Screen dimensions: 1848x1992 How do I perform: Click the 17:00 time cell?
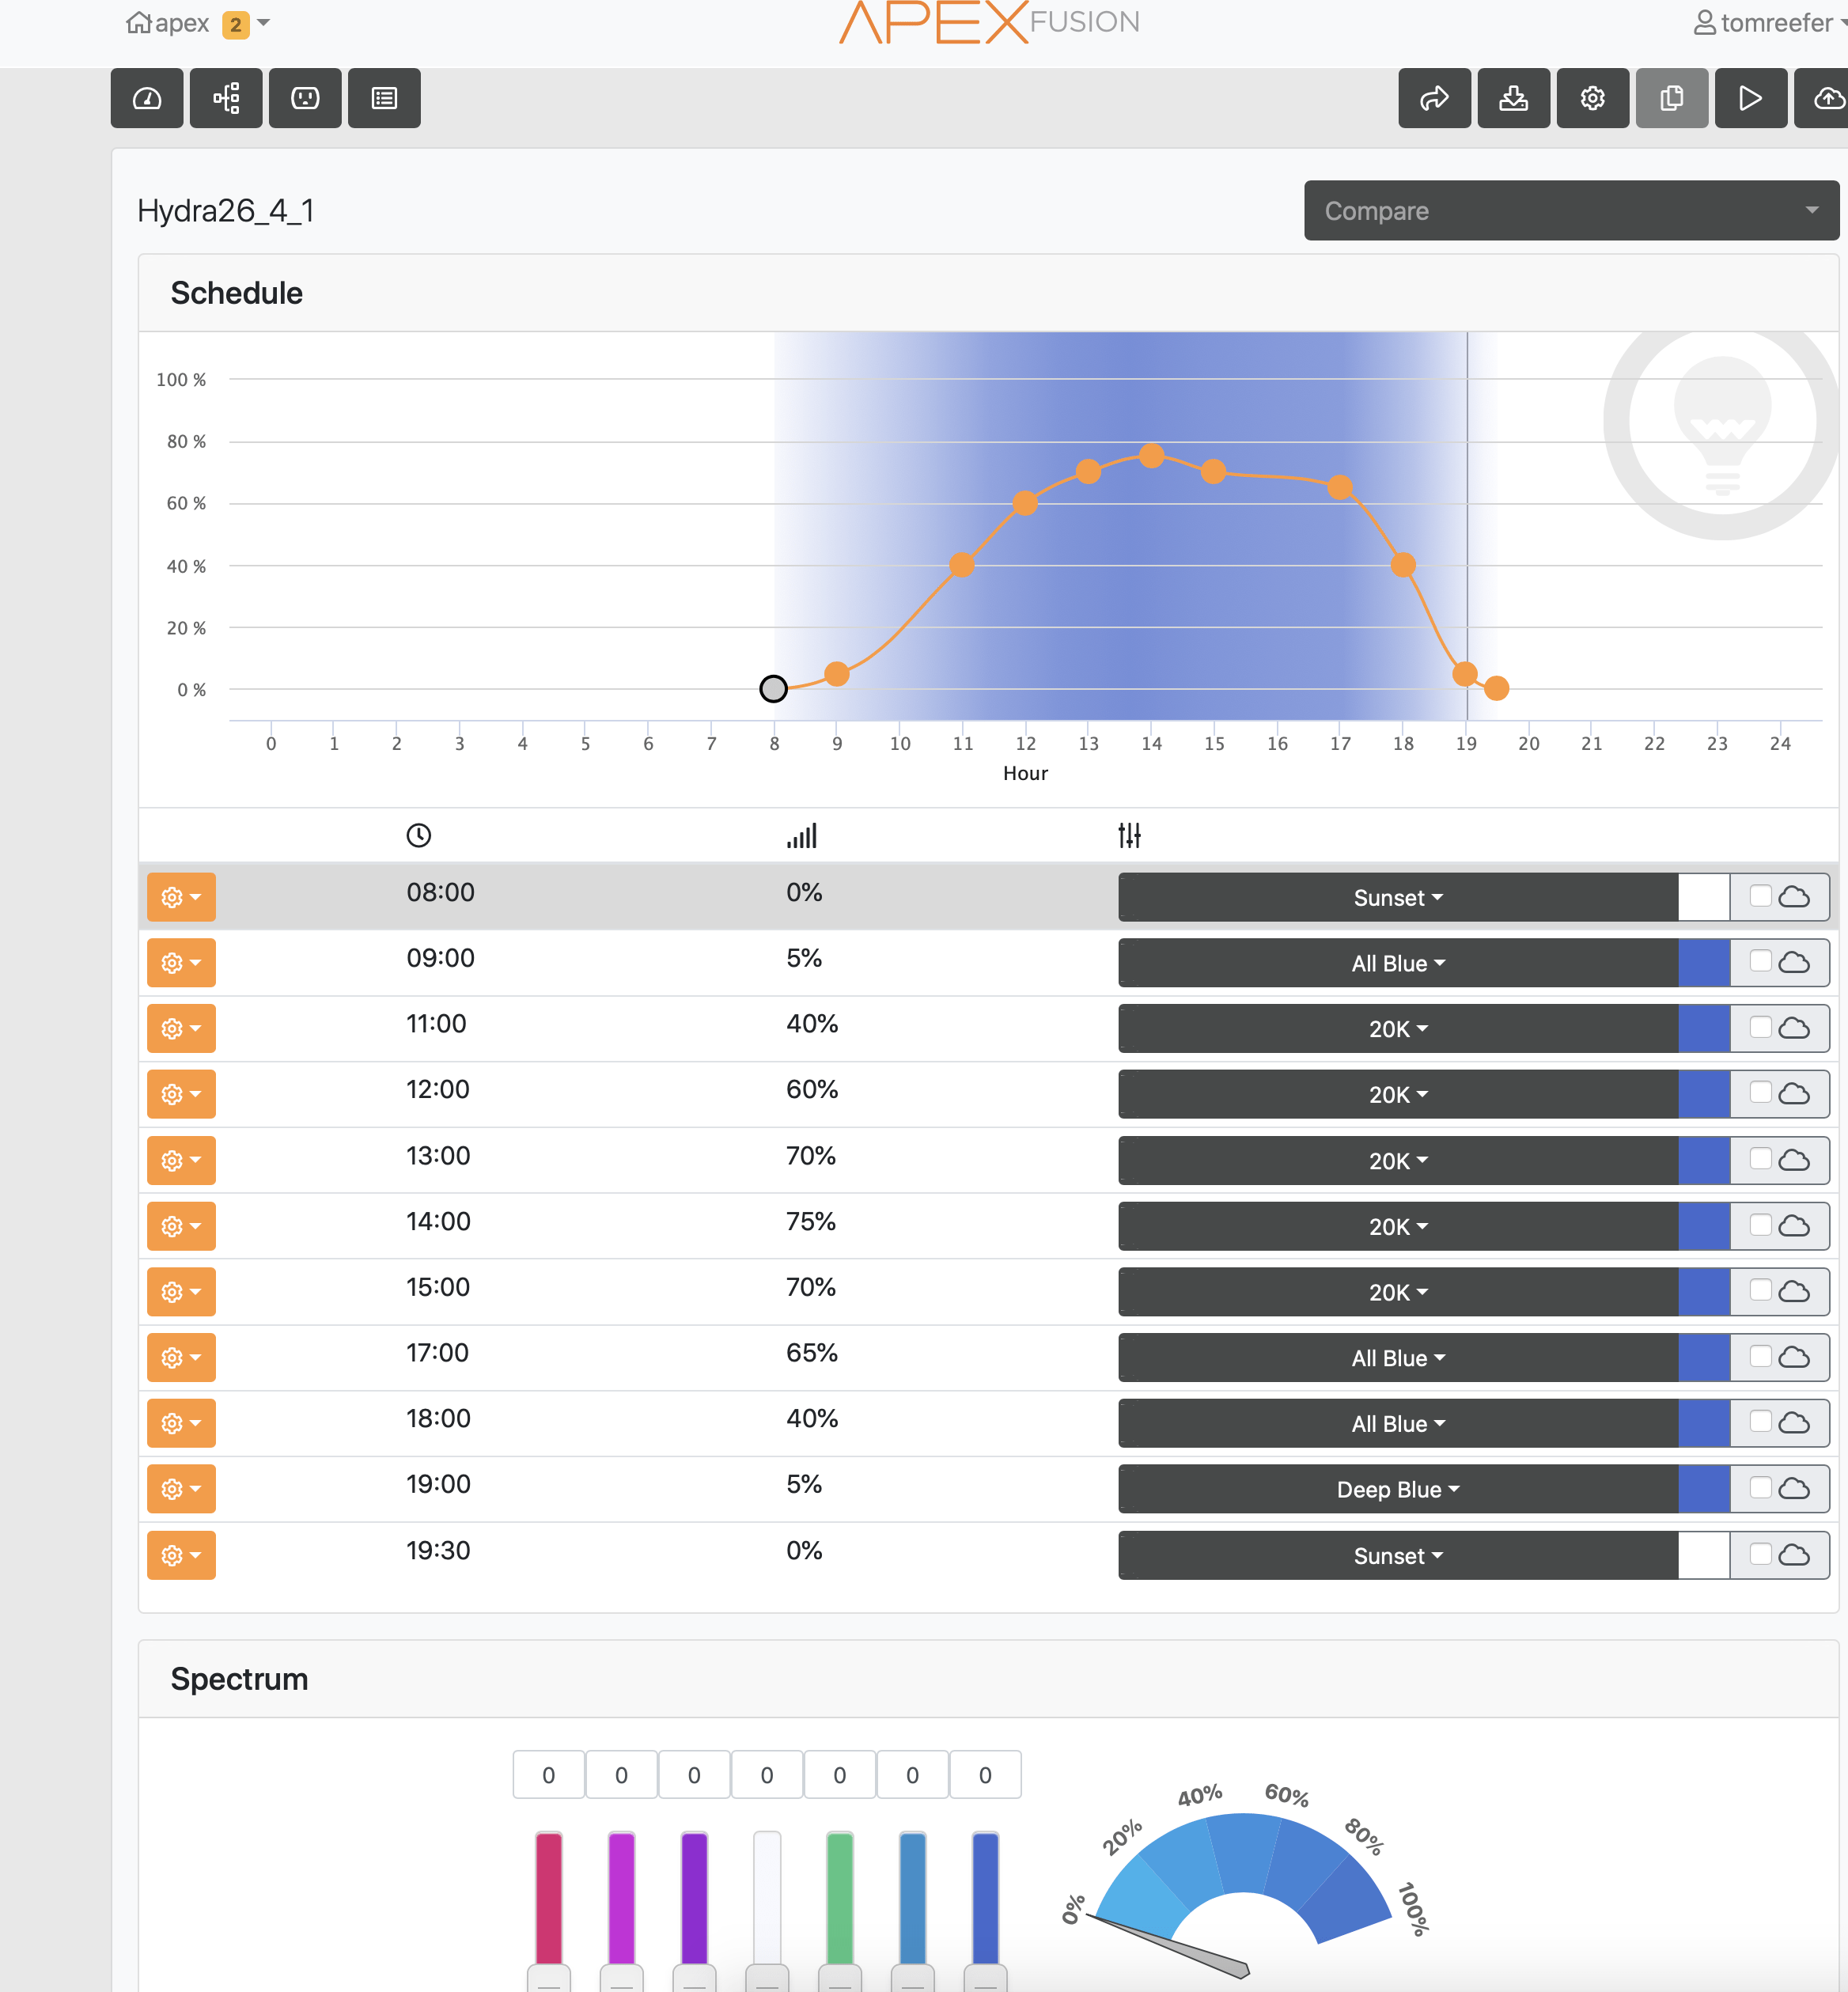pyautogui.click(x=437, y=1353)
